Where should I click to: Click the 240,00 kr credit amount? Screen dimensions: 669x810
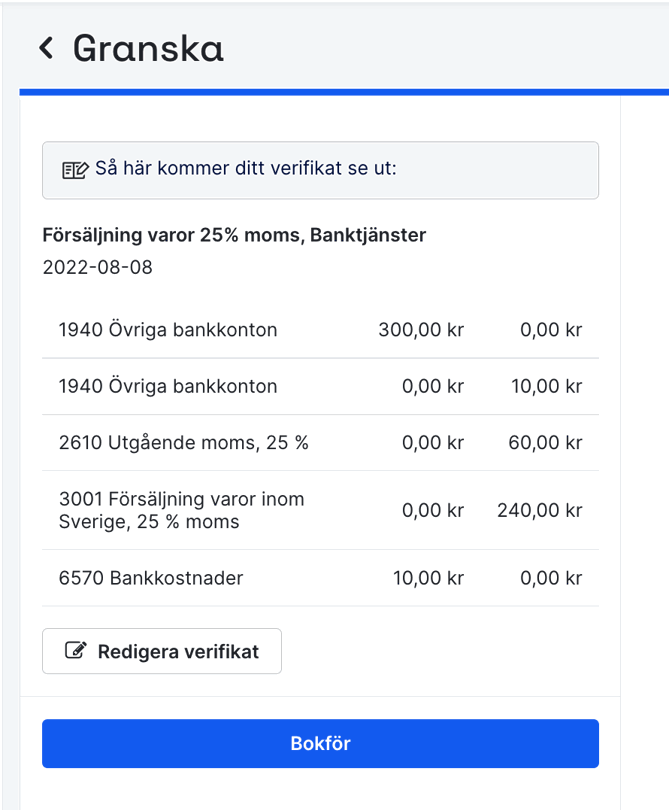coord(540,510)
